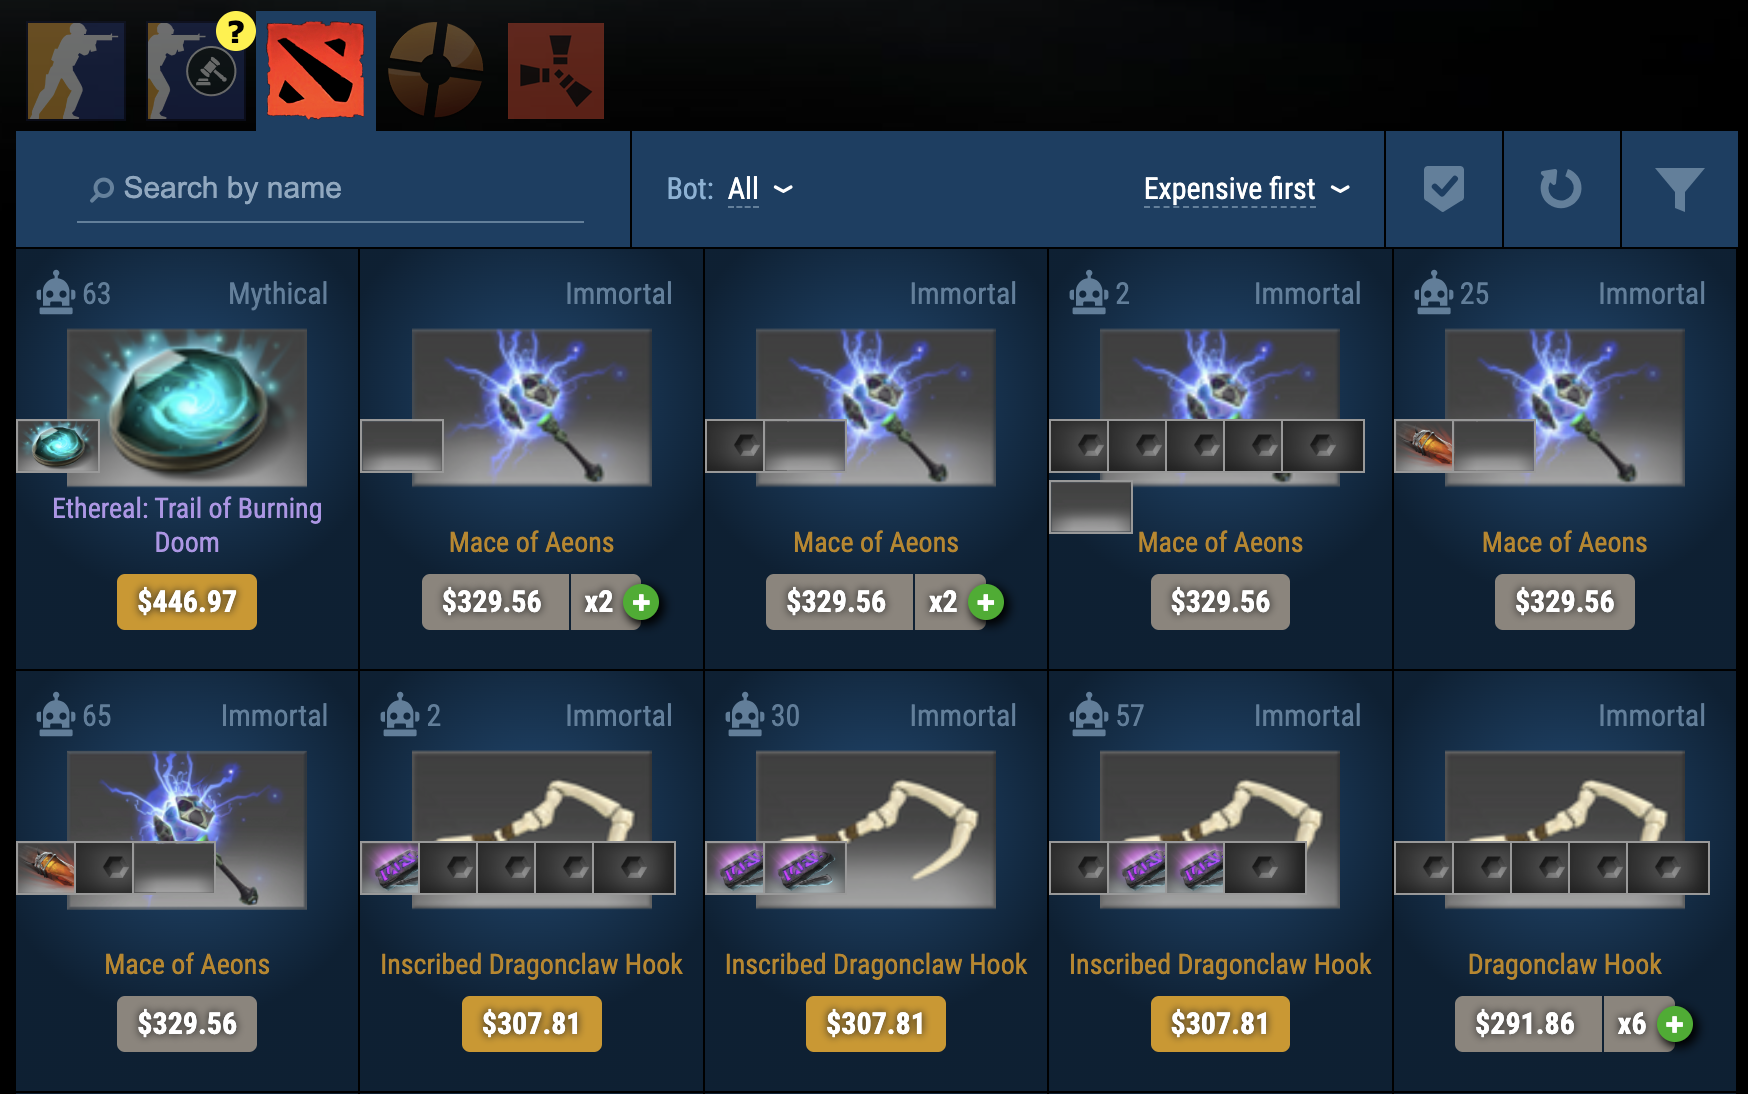The image size is (1748, 1094).
Task: Click the bot 63 robot icon
Action: (56, 293)
